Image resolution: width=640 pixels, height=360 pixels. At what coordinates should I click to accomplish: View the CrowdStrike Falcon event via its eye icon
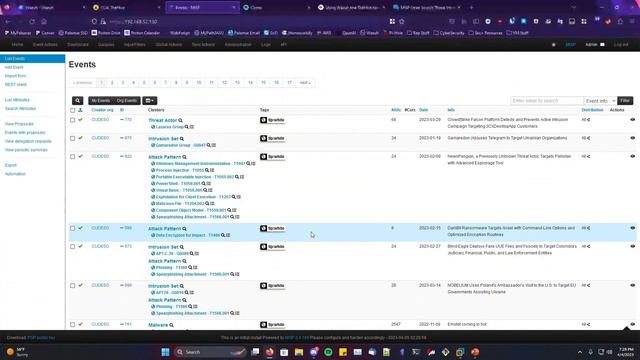click(x=633, y=120)
